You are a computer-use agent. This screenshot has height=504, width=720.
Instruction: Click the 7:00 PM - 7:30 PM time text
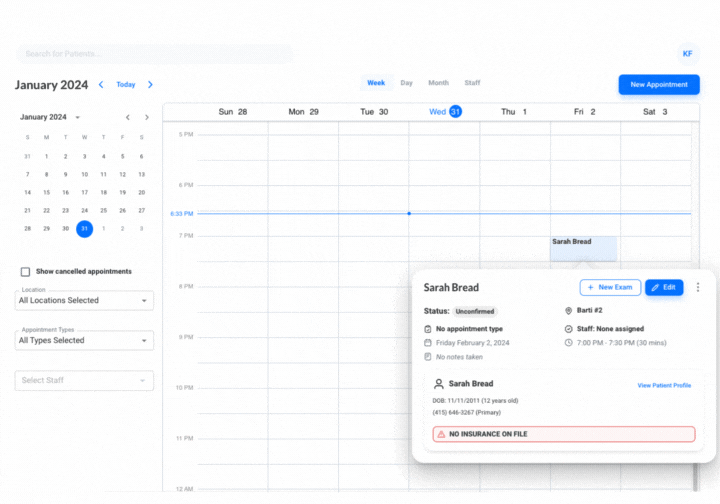[621, 343]
